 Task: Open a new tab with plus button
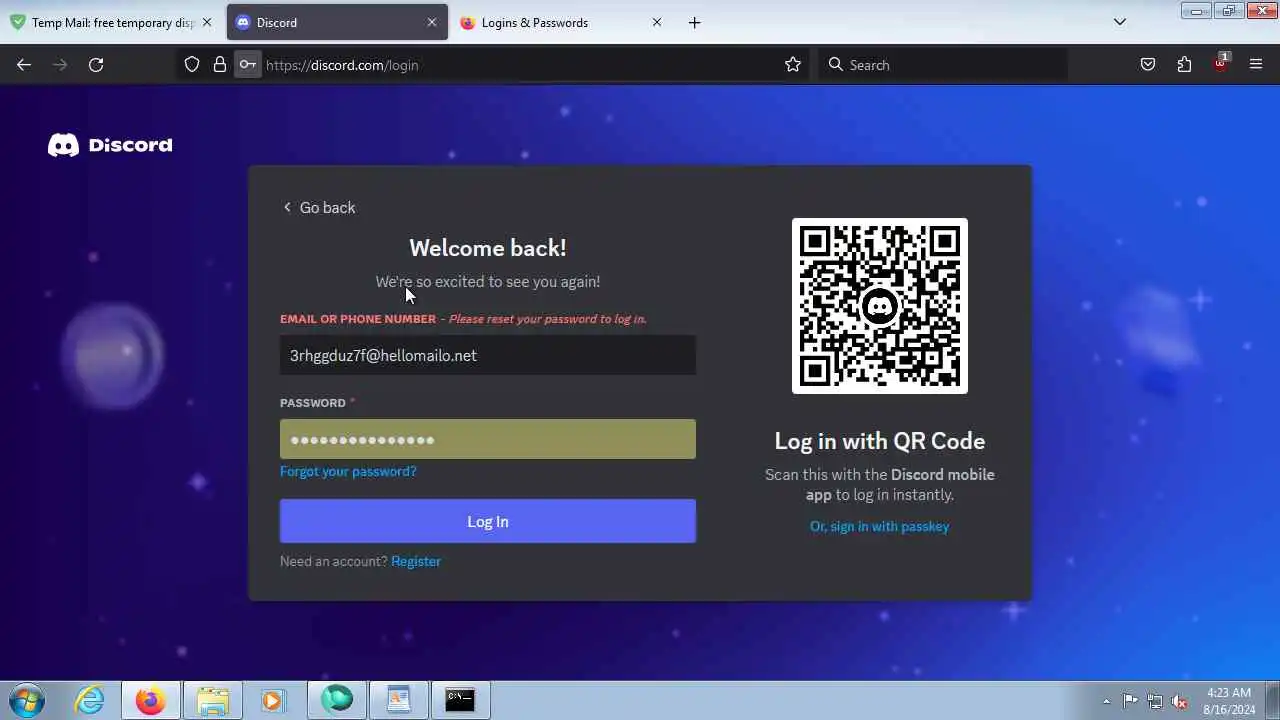[695, 22]
